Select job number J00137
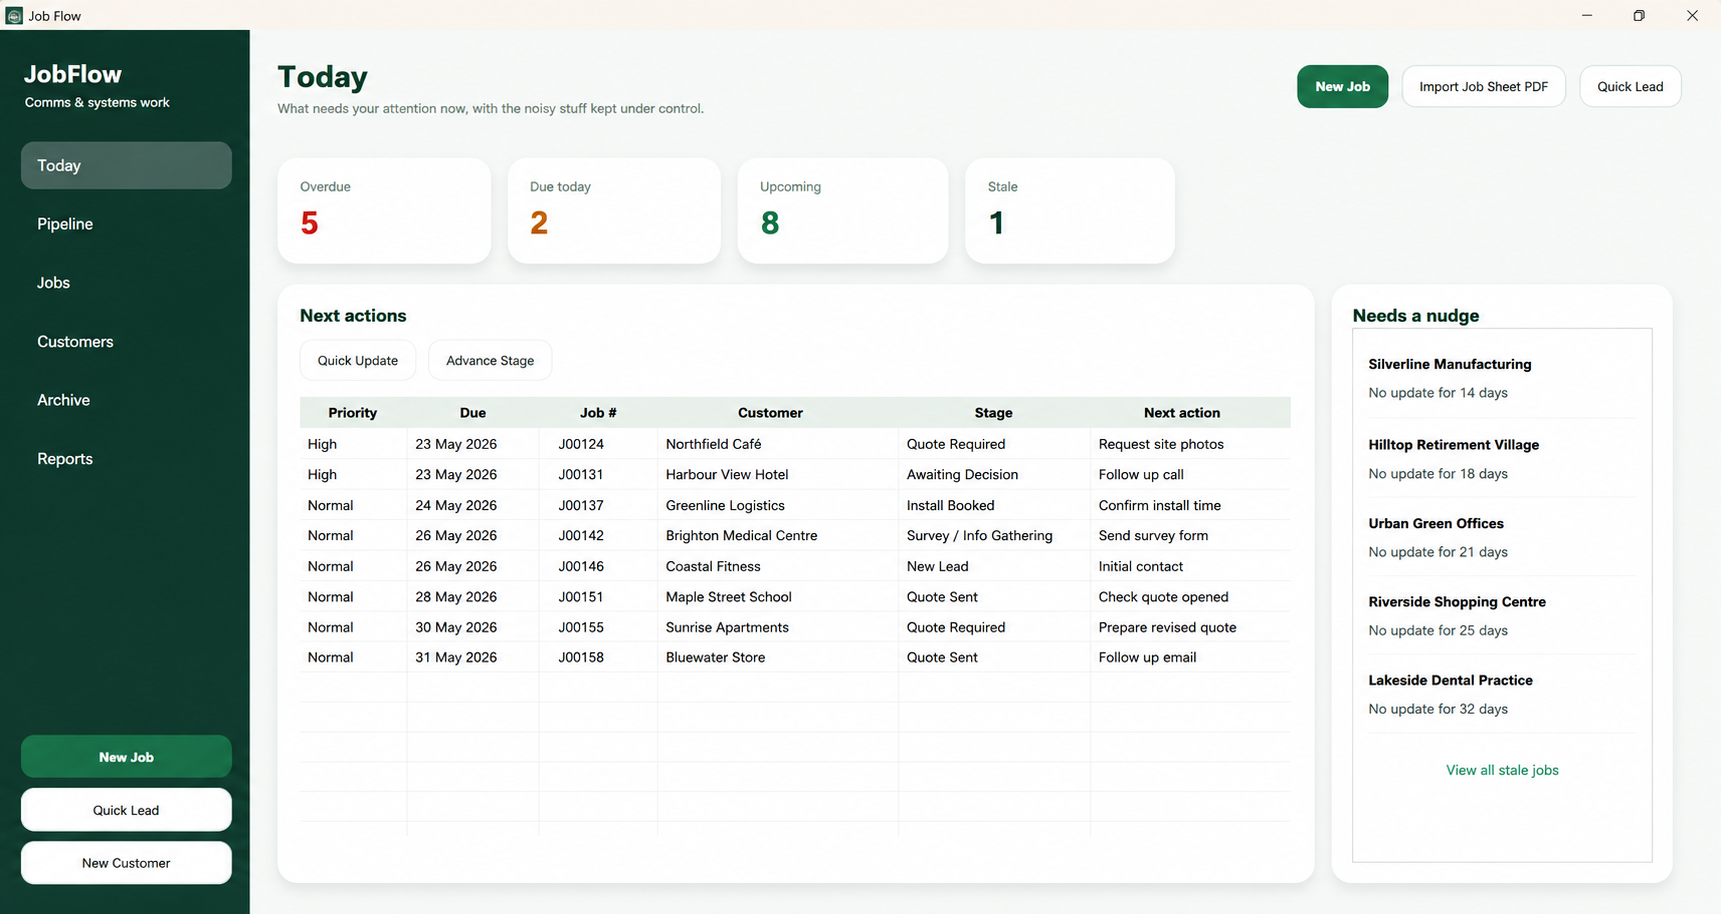Viewport: 1721px width, 914px height. tap(581, 505)
